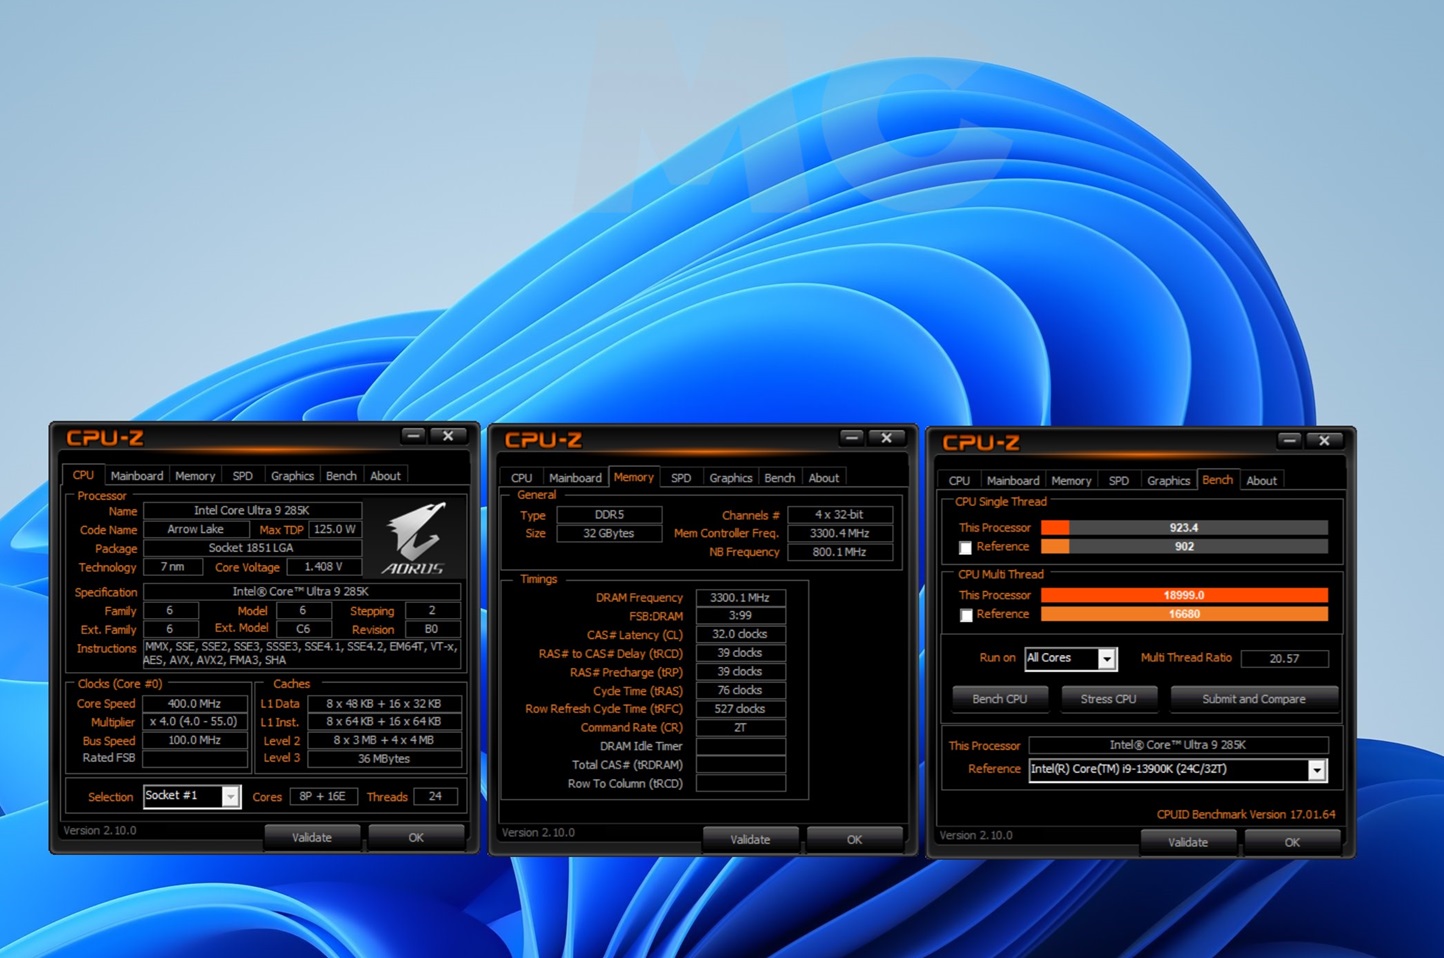
Task: Start the Stress CPU test
Action: [1108, 699]
